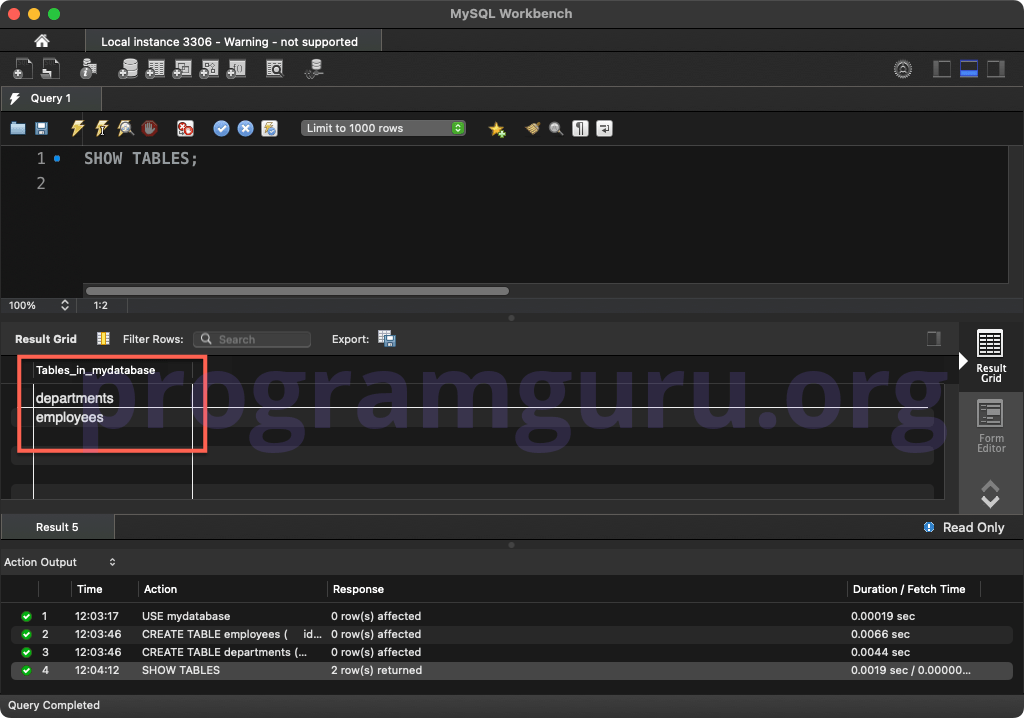Expand result side panel chevrons
1024x718 pixels.
click(x=991, y=494)
